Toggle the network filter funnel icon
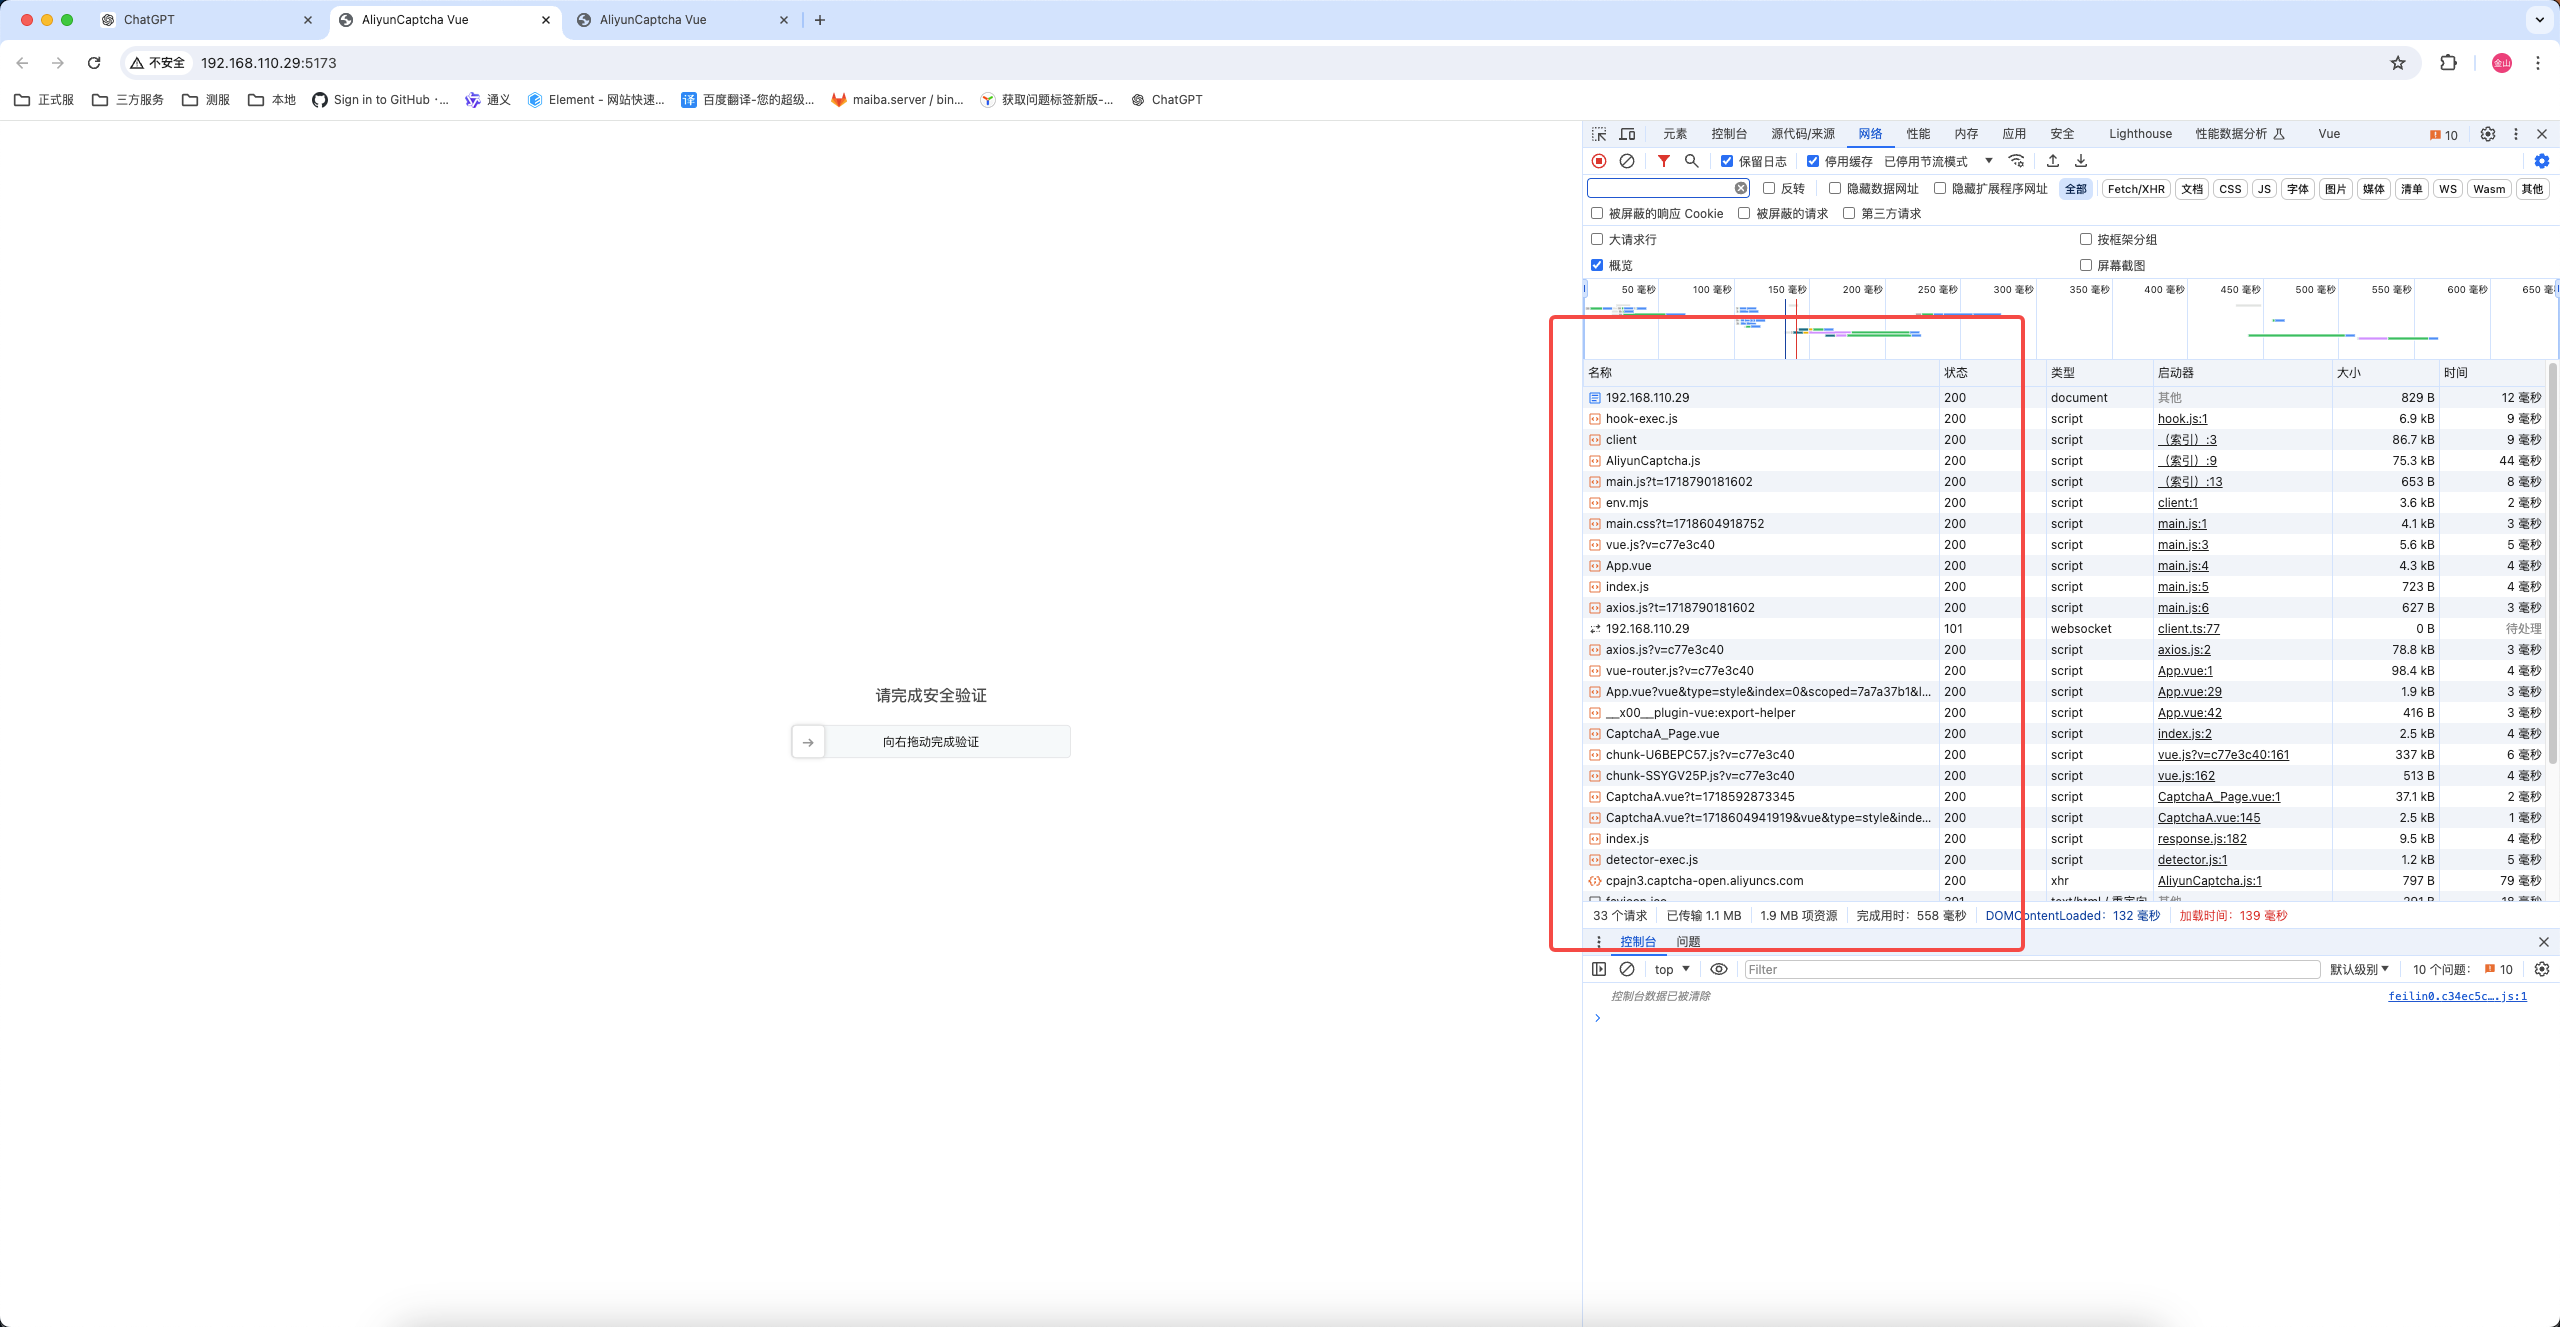 [1663, 161]
